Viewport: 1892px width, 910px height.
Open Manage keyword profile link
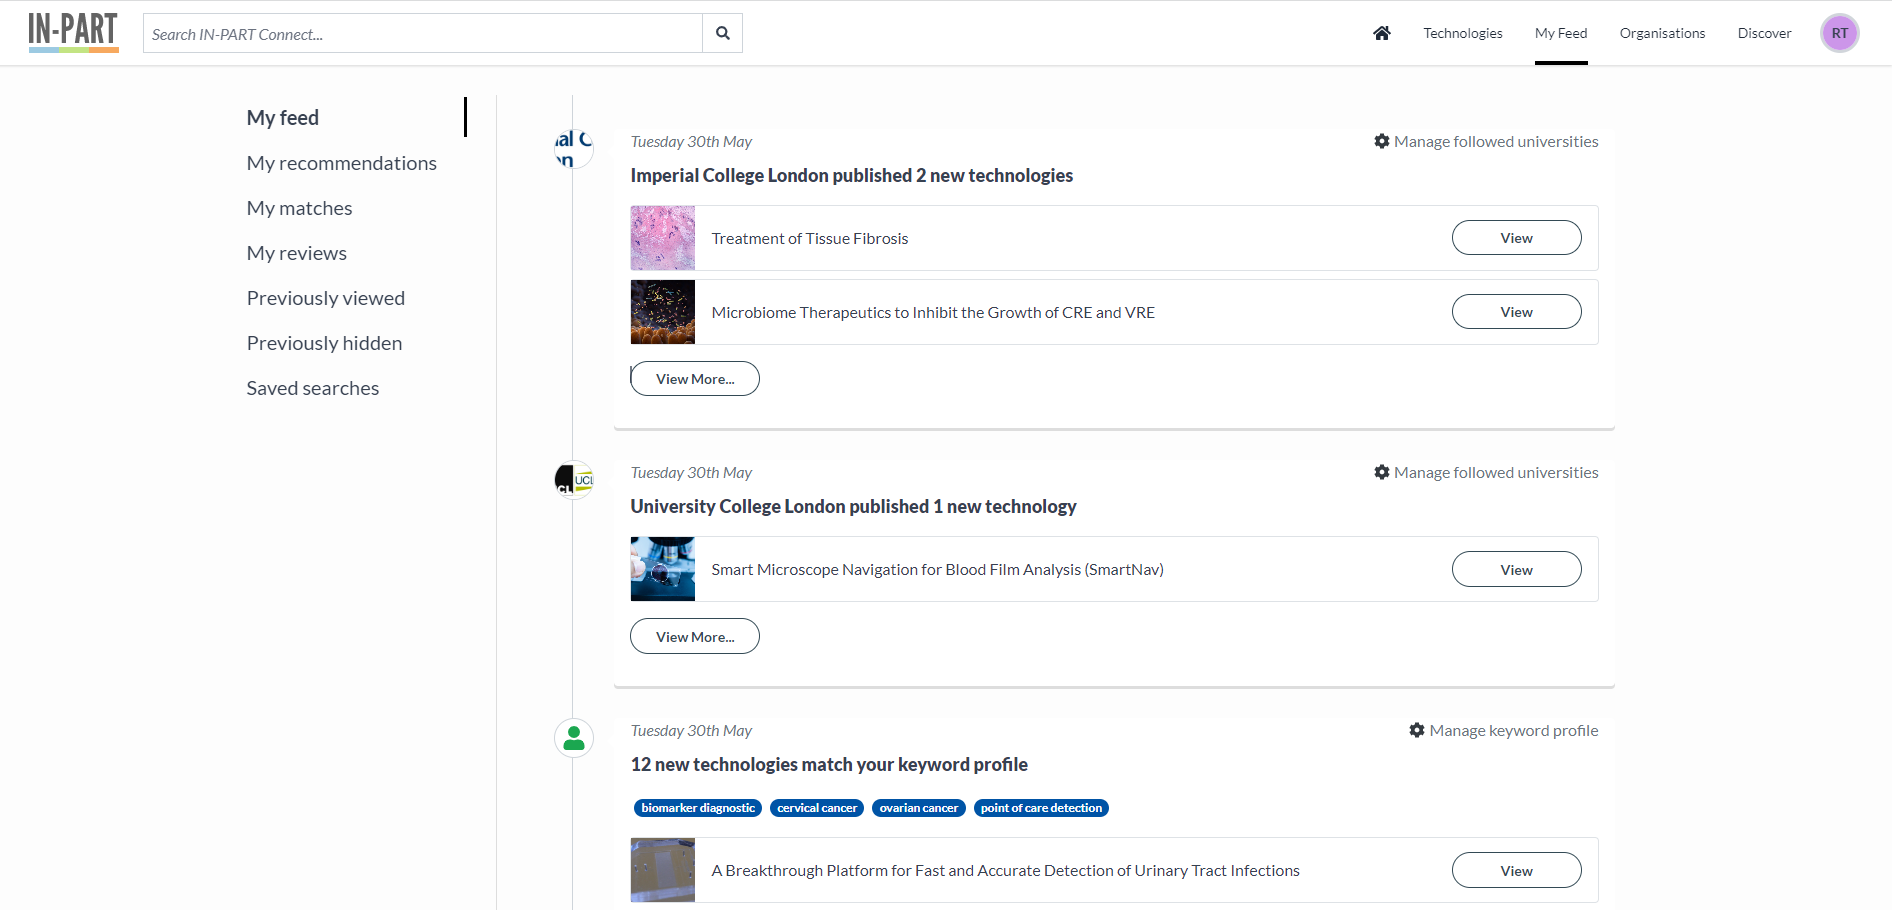click(x=1504, y=731)
